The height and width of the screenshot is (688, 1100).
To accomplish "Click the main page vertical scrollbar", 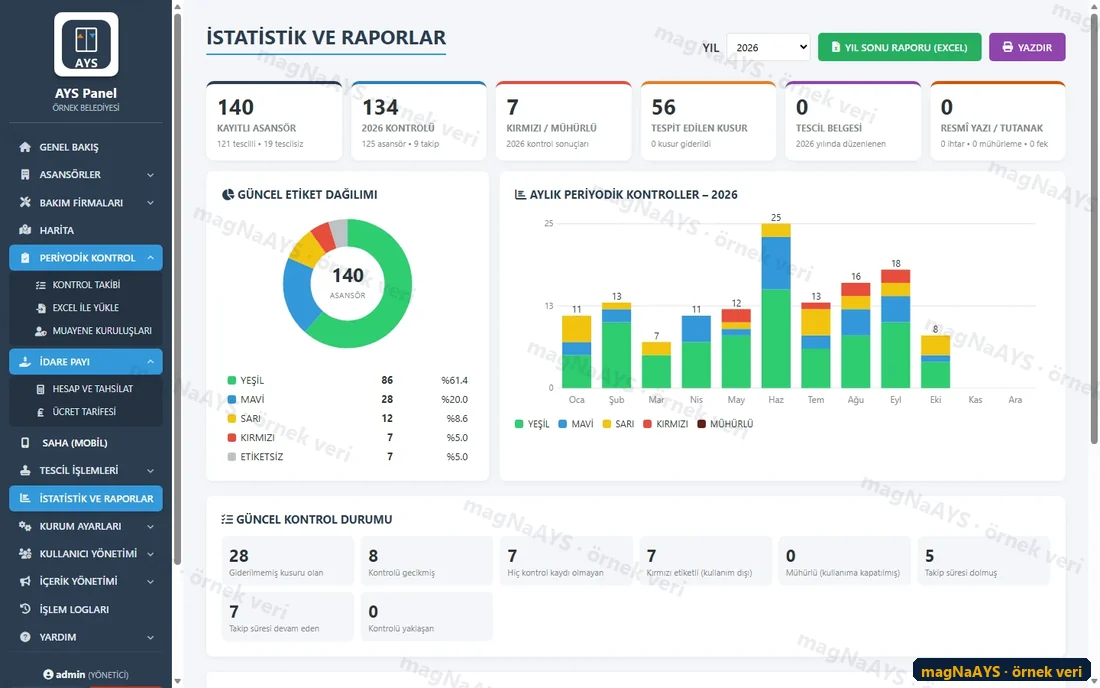I will click(1094, 231).
